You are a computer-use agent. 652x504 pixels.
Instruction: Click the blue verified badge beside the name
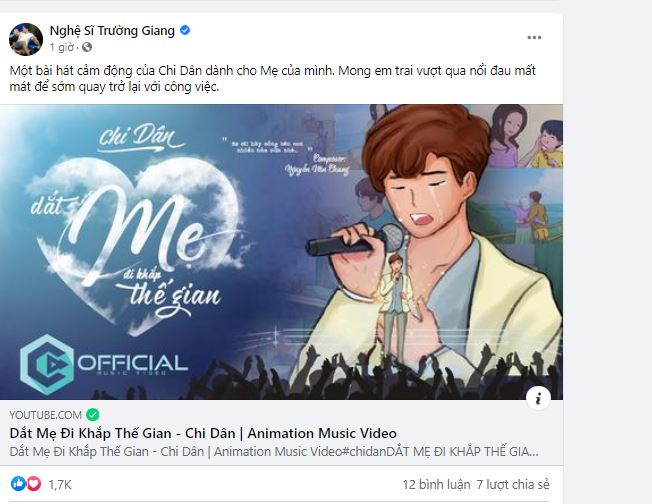click(x=185, y=31)
